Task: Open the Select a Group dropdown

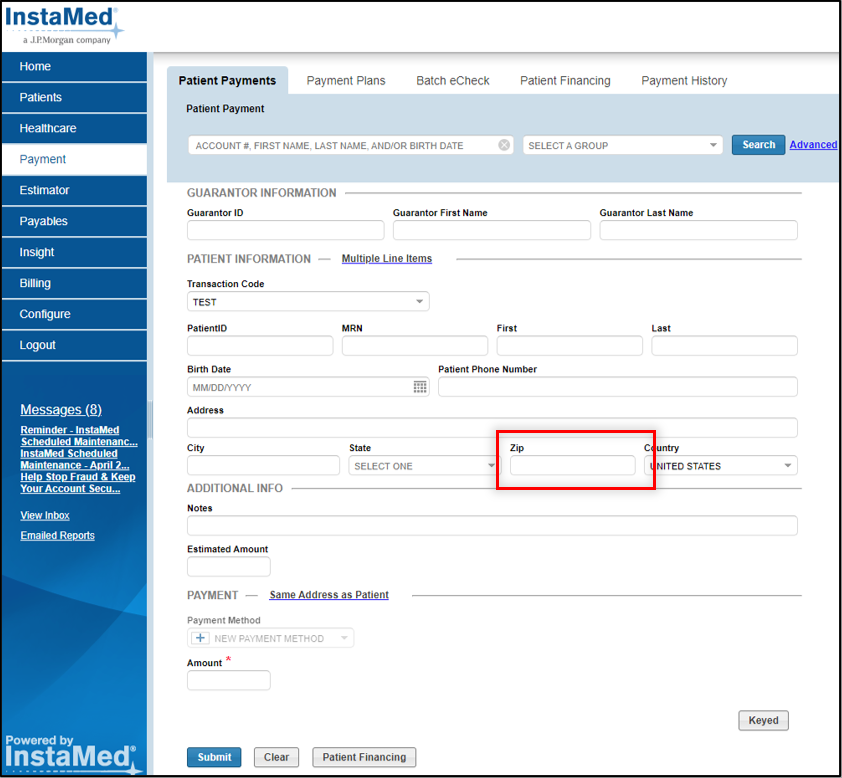Action: tap(713, 144)
